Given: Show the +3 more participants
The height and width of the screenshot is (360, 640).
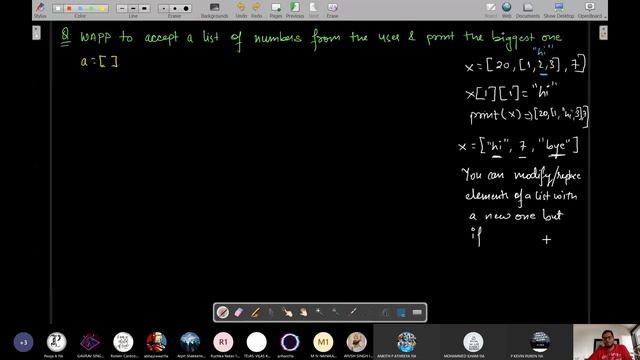Looking at the screenshot, I should click(23, 342).
